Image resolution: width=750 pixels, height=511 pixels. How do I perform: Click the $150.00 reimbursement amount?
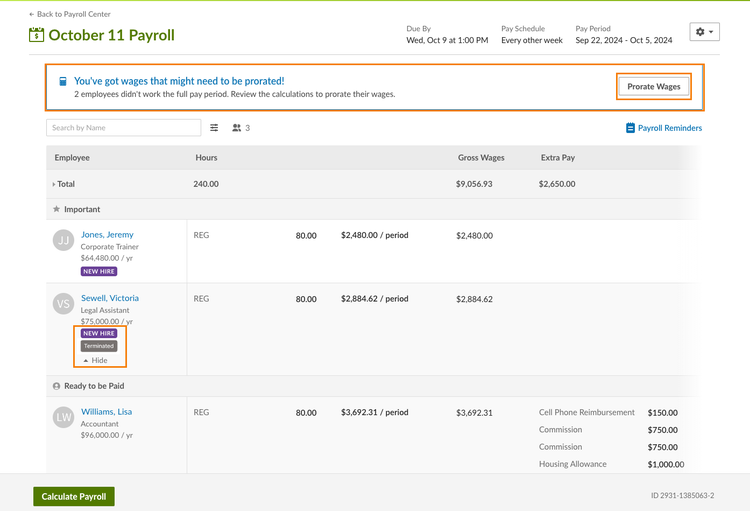pos(662,412)
